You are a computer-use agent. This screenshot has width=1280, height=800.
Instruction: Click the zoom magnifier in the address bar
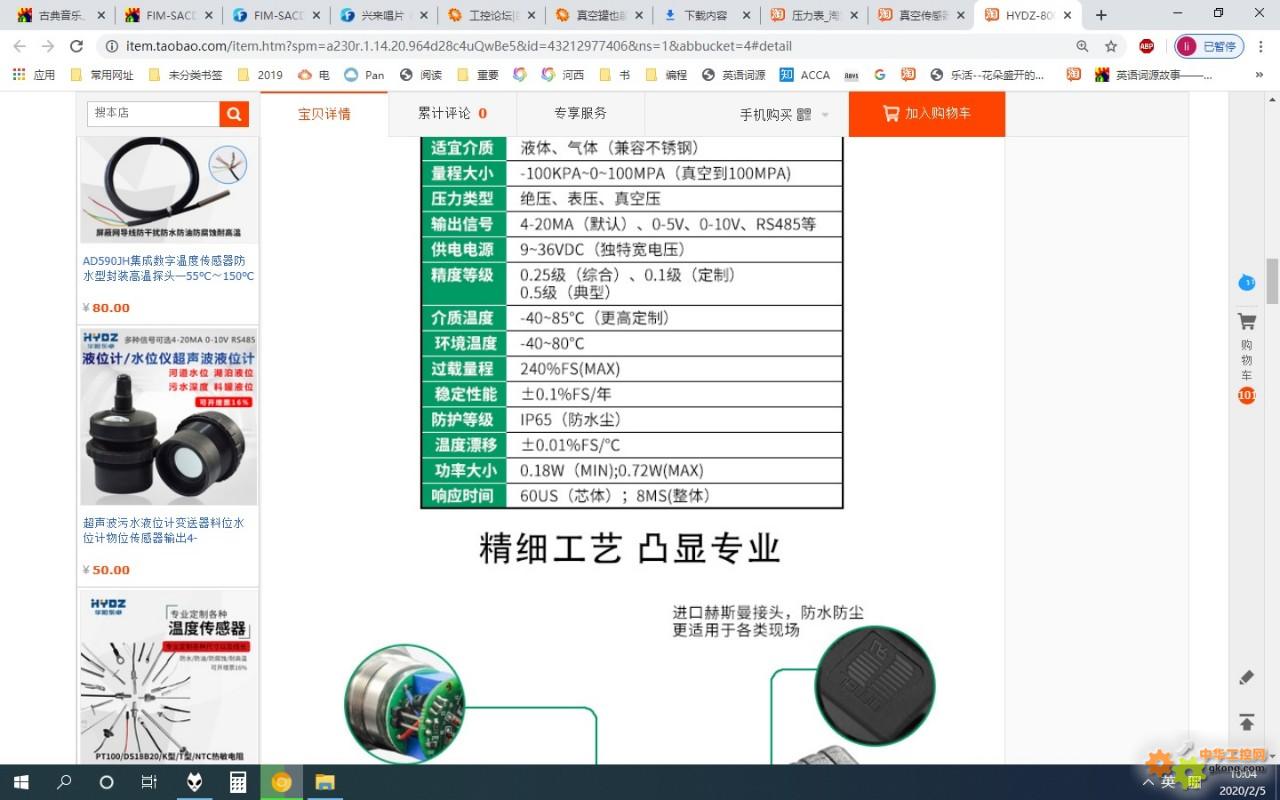pos(1082,46)
